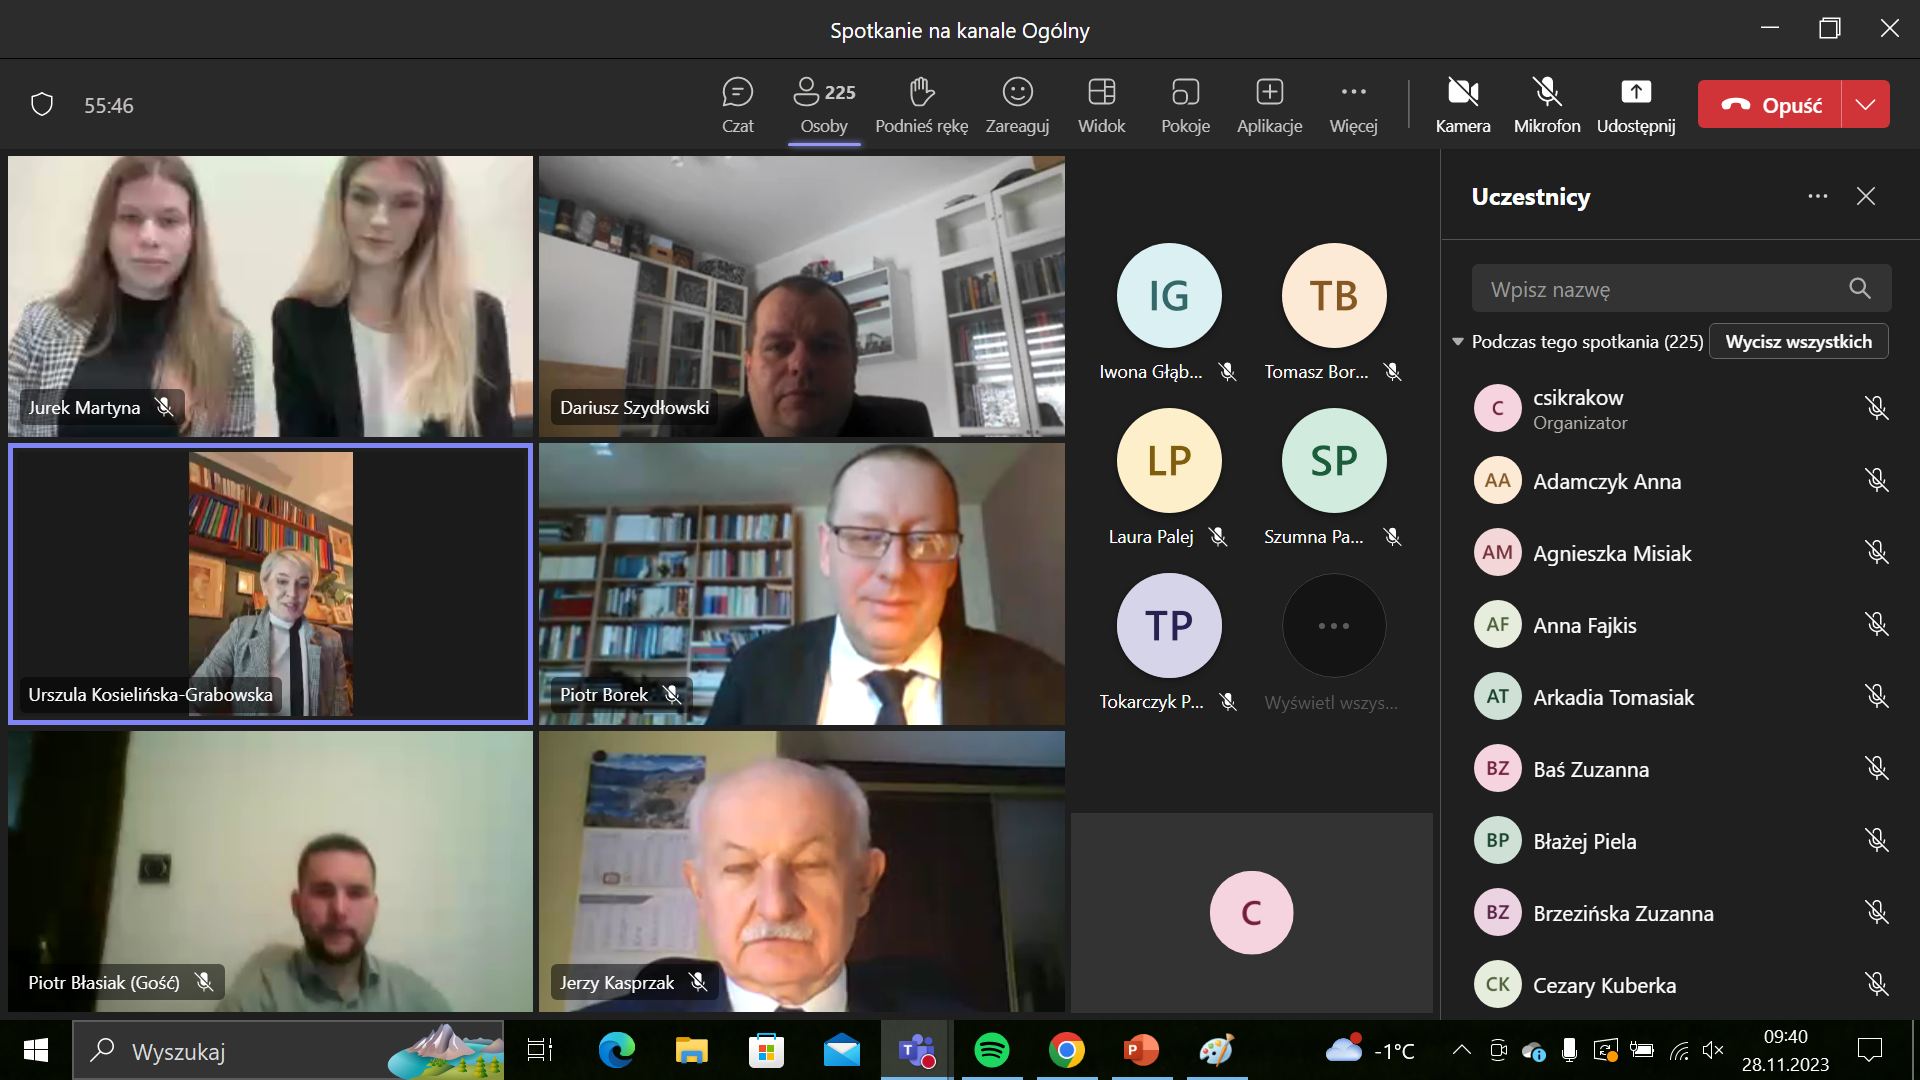Toggle the Osoby participants tab
Screen dimensions: 1920x1080
[824, 104]
